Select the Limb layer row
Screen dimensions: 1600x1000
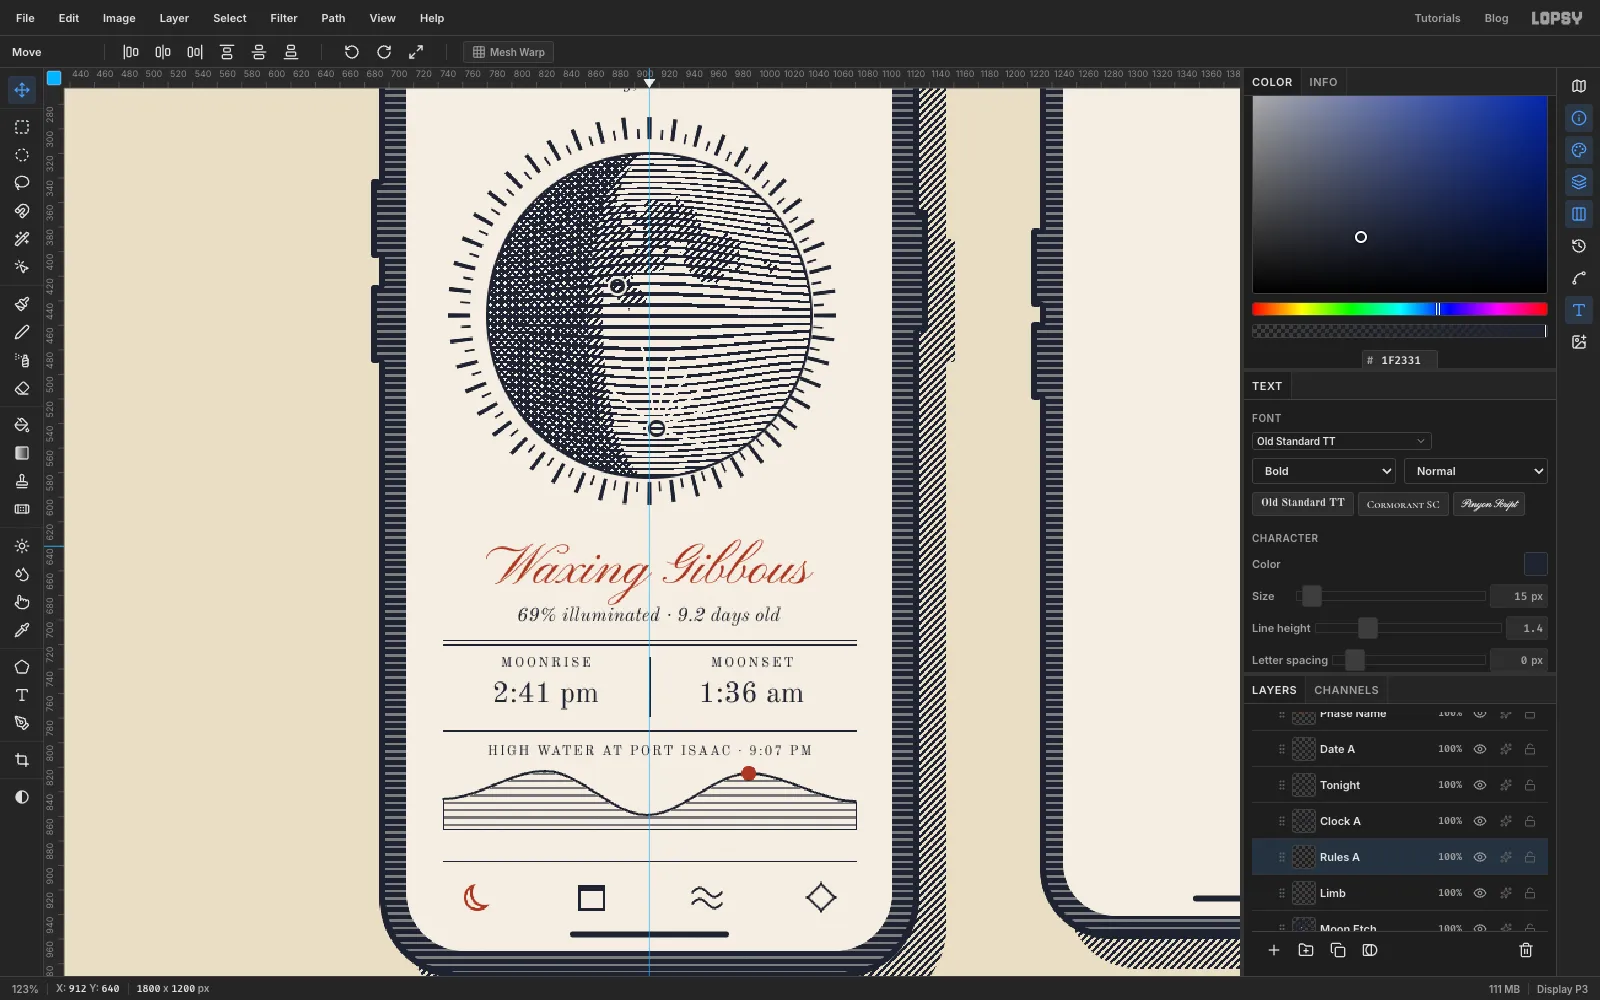pyautogui.click(x=1399, y=893)
